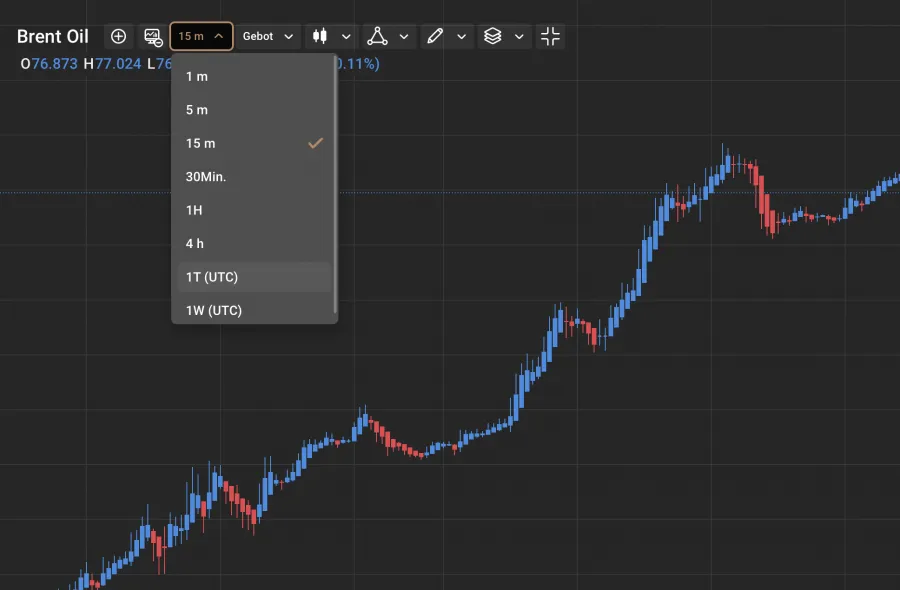Select the drawing pencil tool
The image size is (900, 590).
pos(434,36)
